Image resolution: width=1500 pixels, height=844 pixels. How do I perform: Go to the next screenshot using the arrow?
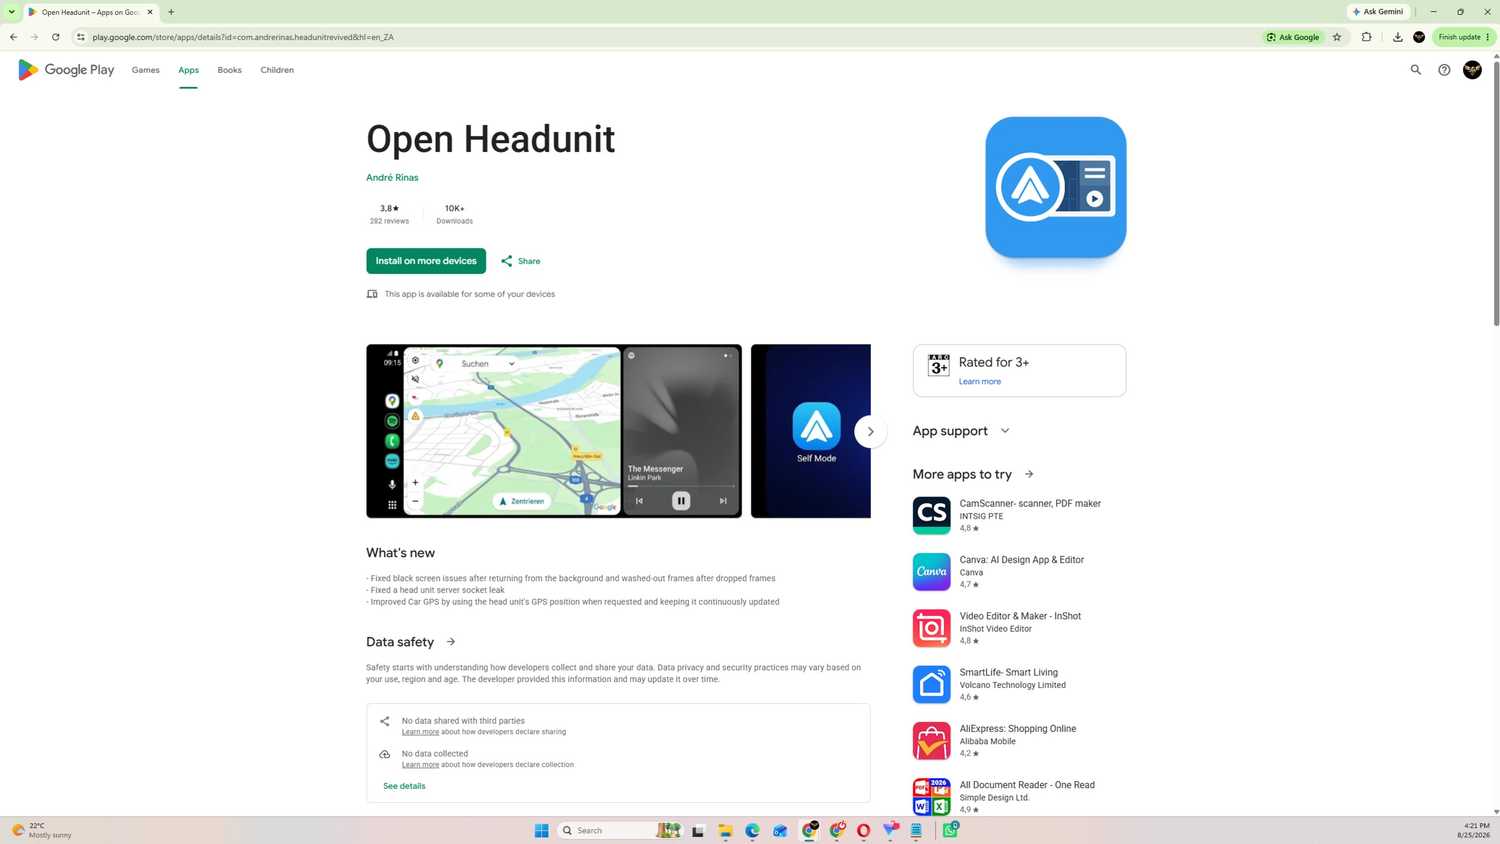870,432
